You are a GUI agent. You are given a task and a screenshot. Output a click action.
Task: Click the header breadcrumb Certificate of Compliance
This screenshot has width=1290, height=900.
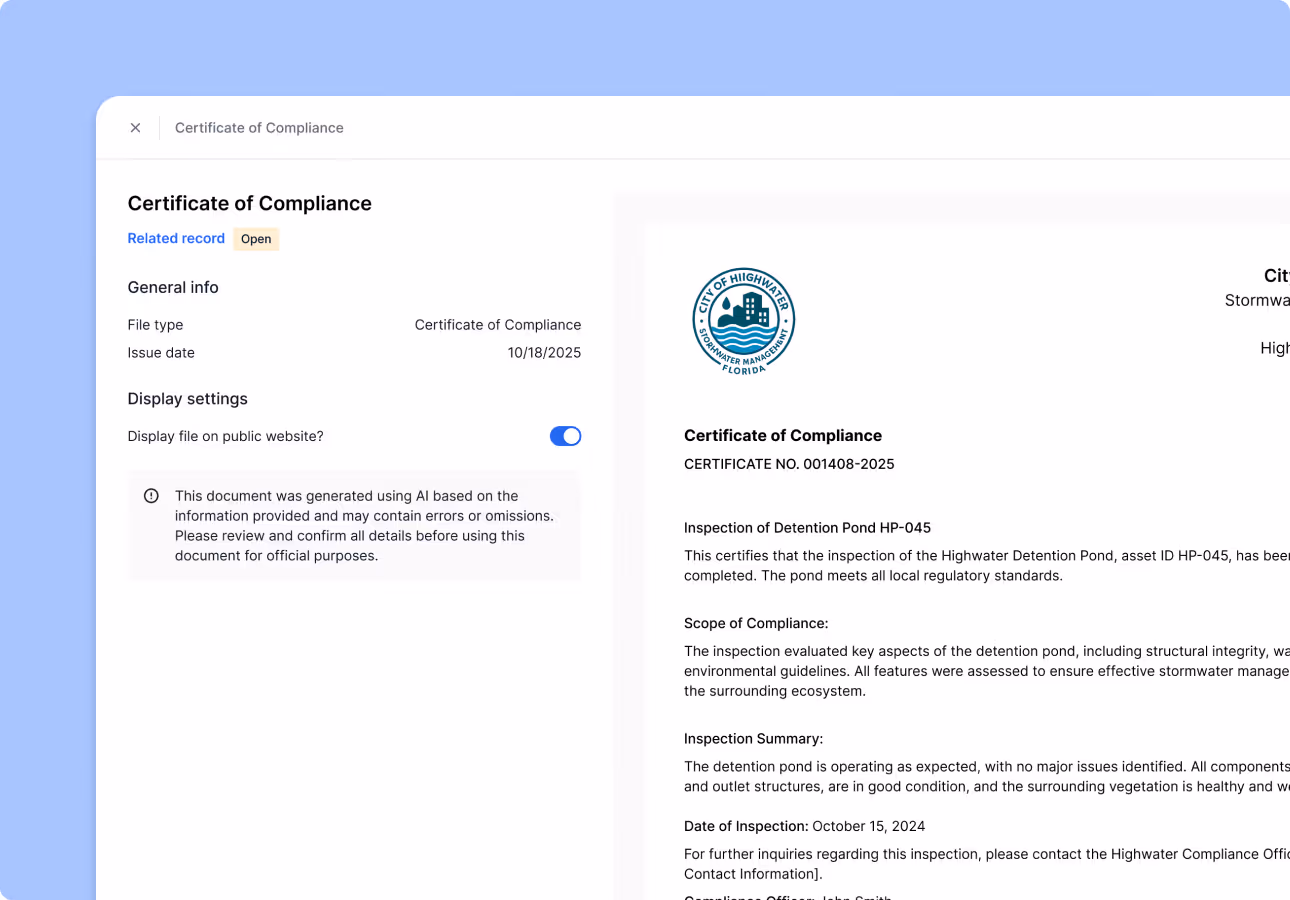[x=259, y=128]
